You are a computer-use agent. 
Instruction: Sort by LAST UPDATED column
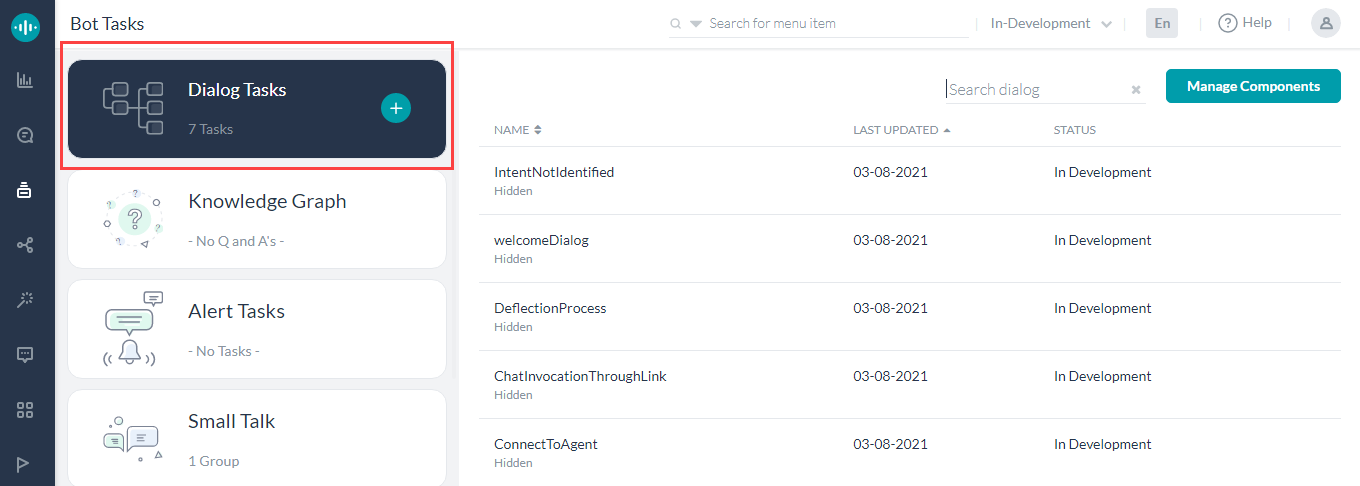click(901, 130)
